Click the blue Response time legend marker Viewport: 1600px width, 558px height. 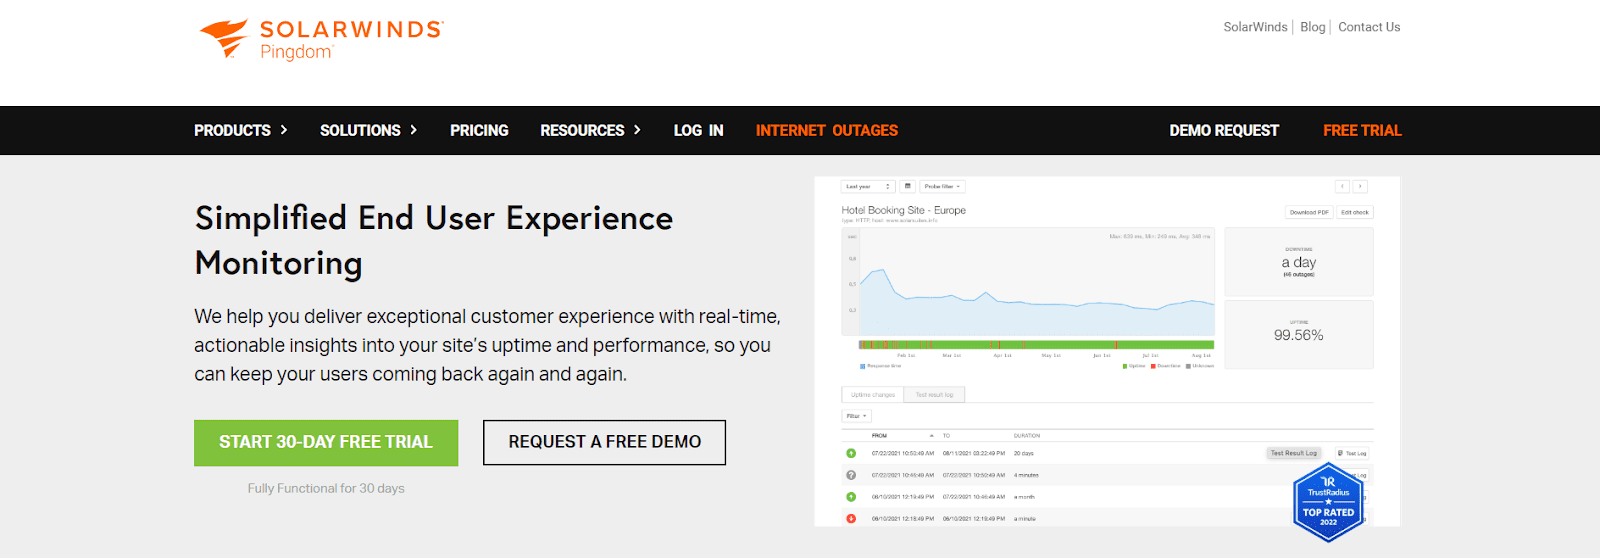(863, 366)
